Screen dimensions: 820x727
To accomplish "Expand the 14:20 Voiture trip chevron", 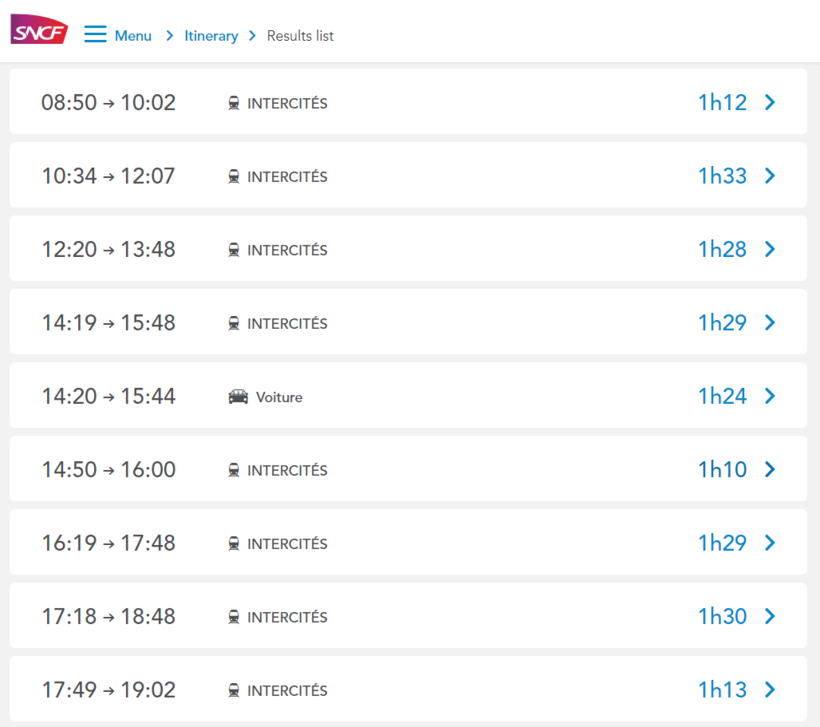I will pos(770,396).
